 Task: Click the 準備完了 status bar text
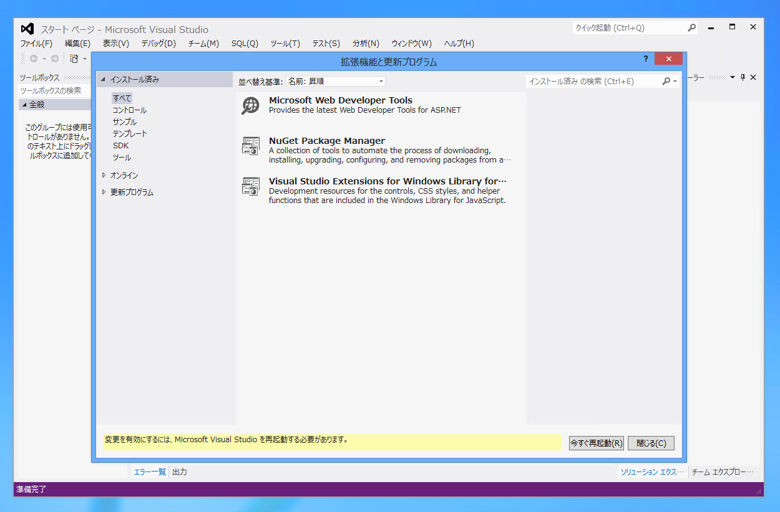(x=31, y=489)
